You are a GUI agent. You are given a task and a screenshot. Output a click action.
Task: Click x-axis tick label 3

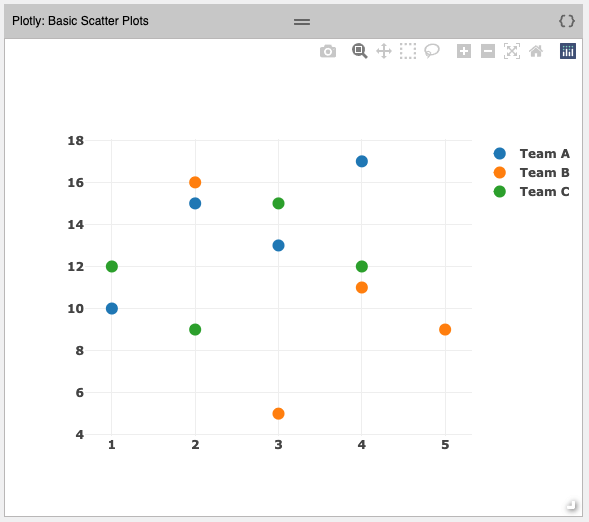point(278,445)
